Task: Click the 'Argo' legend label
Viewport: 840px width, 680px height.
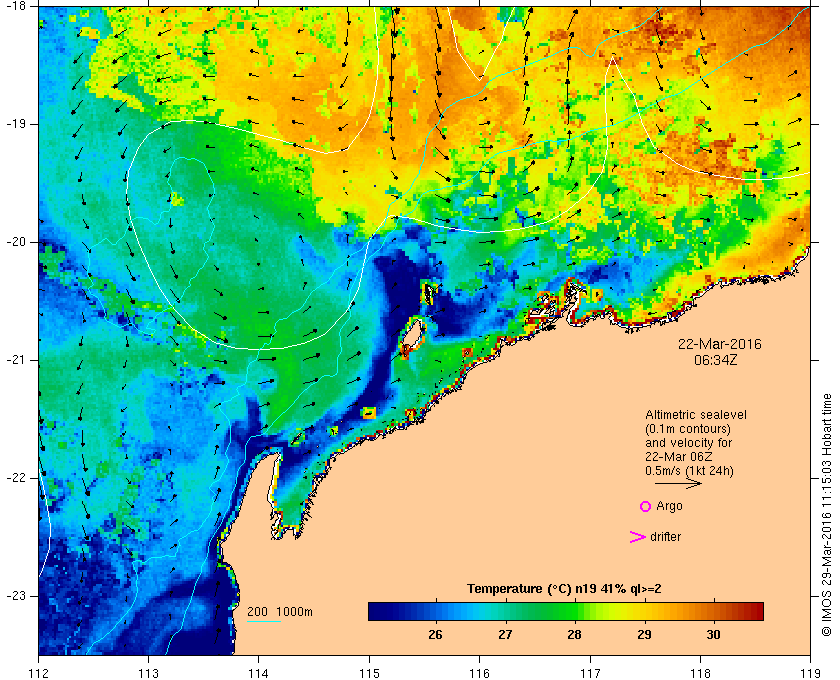Action: click(669, 506)
